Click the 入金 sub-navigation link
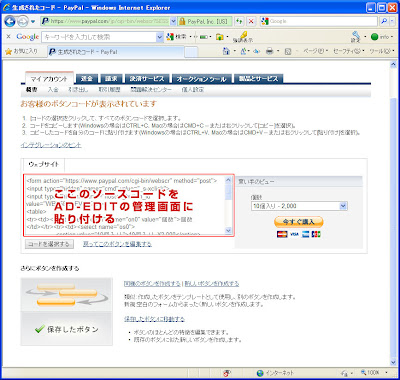 tap(53, 90)
